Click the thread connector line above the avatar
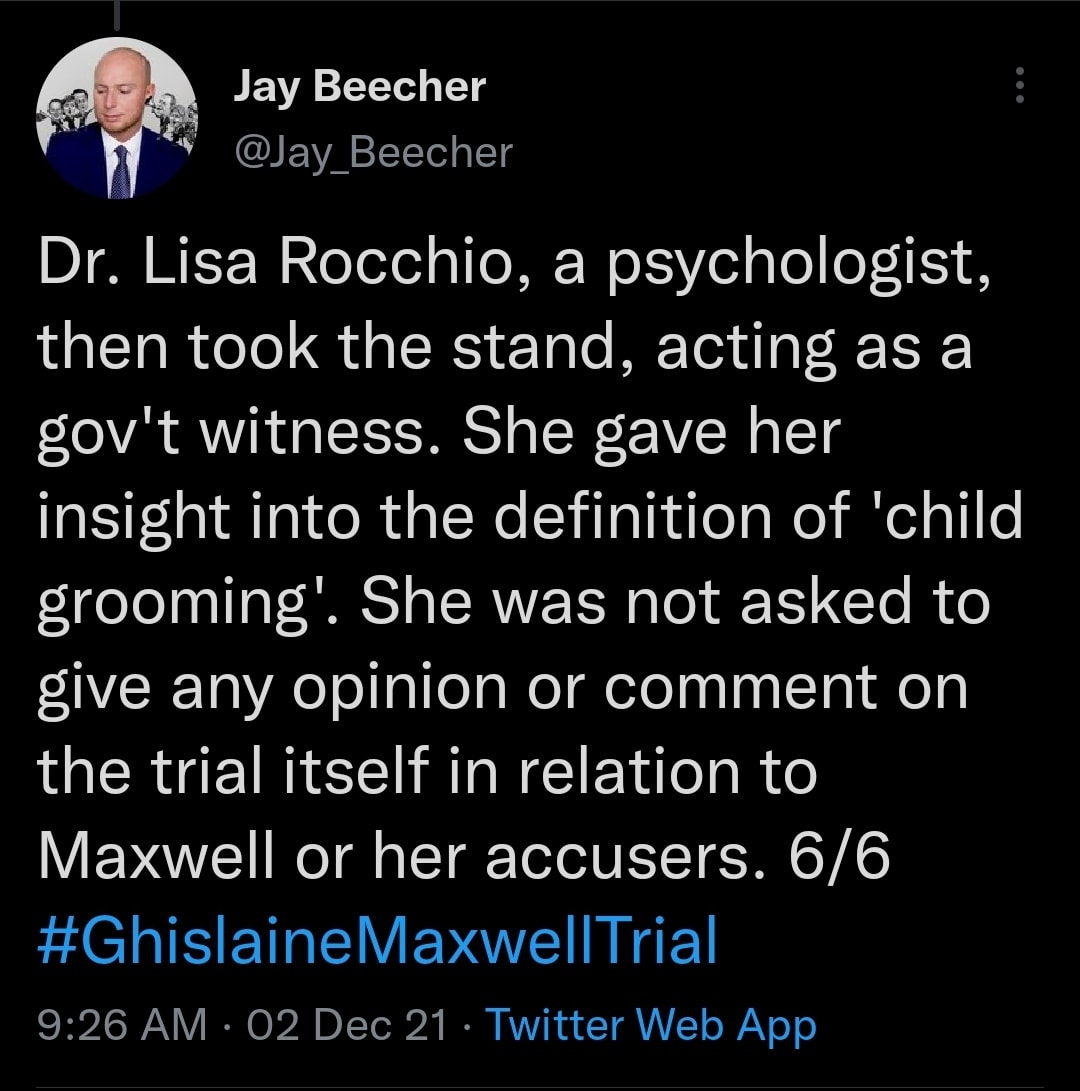The height and width of the screenshot is (1091, 1080). pyautogui.click(x=117, y=14)
